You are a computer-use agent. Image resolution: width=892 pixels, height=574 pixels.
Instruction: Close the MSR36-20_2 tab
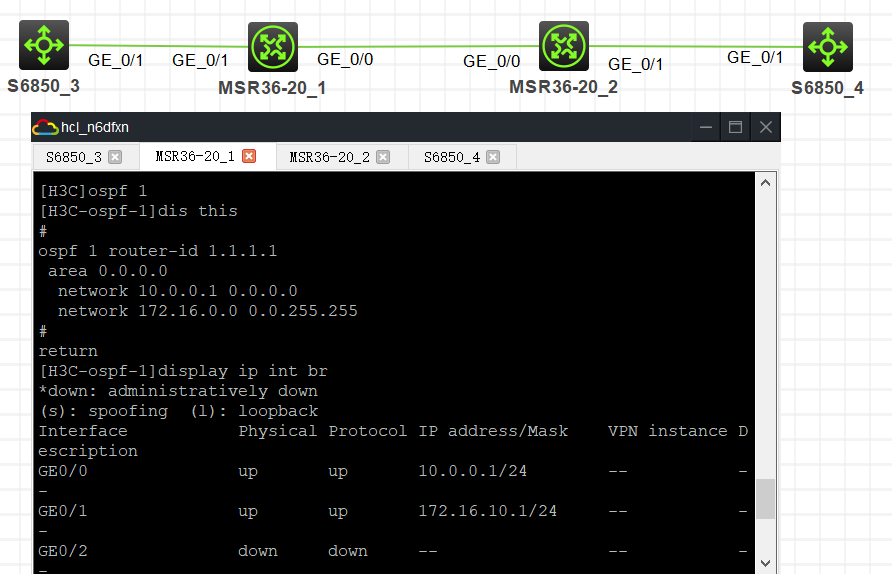pyautogui.click(x=383, y=157)
